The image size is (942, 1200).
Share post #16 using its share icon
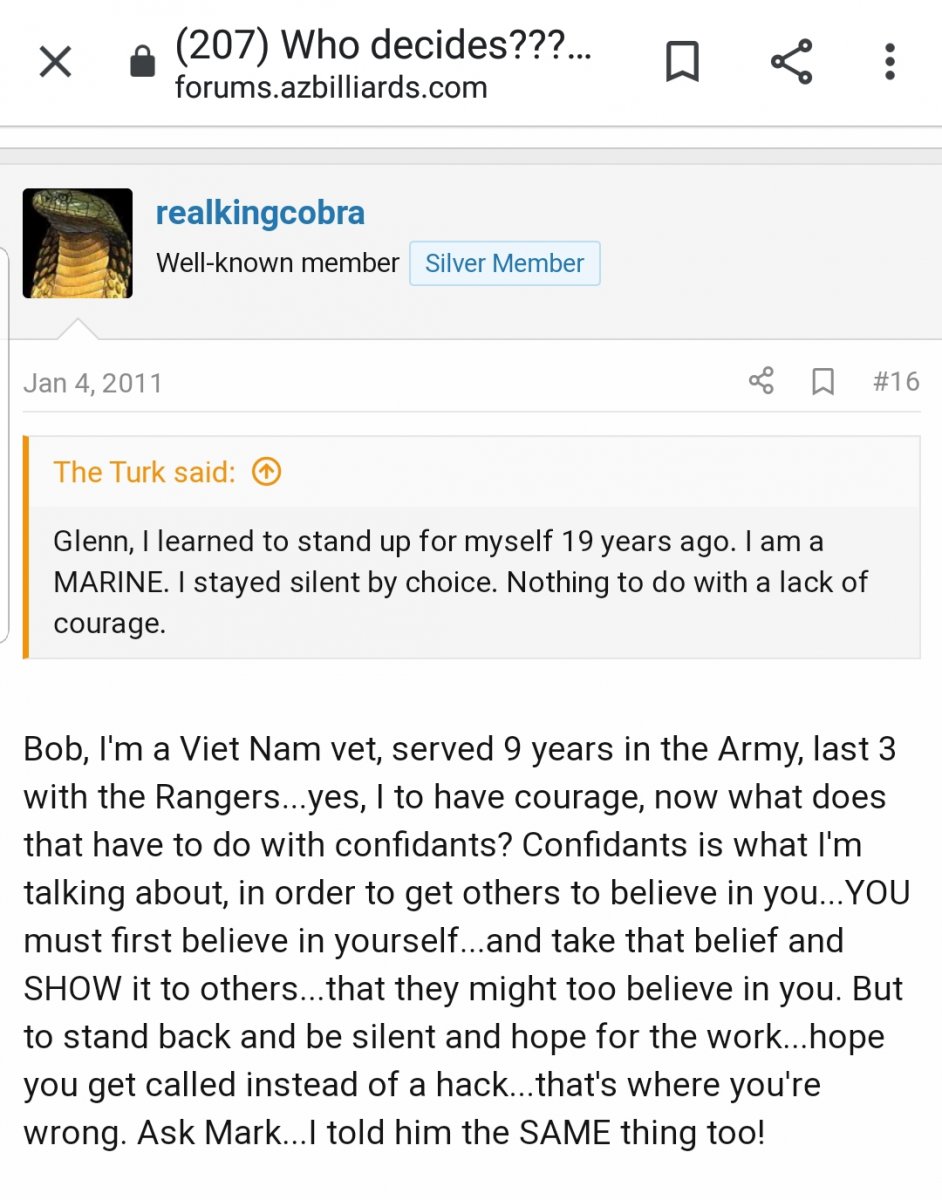[x=761, y=381]
